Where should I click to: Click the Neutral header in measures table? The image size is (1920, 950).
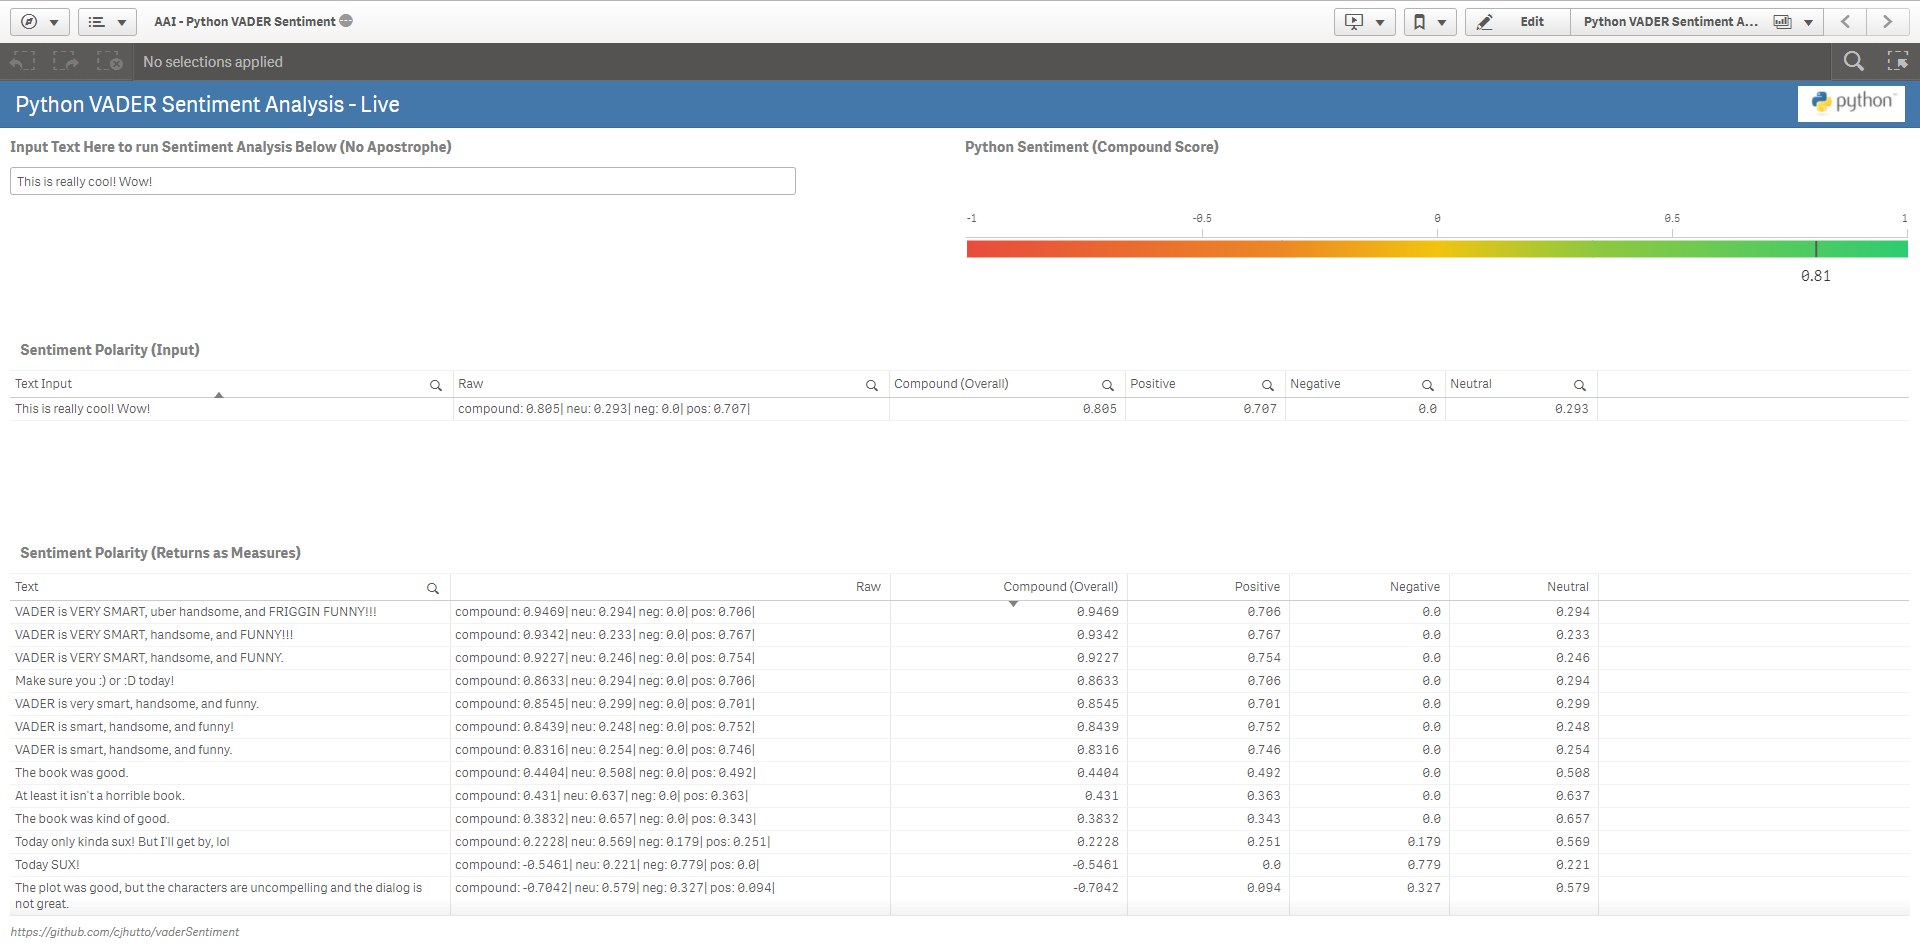1568,587
